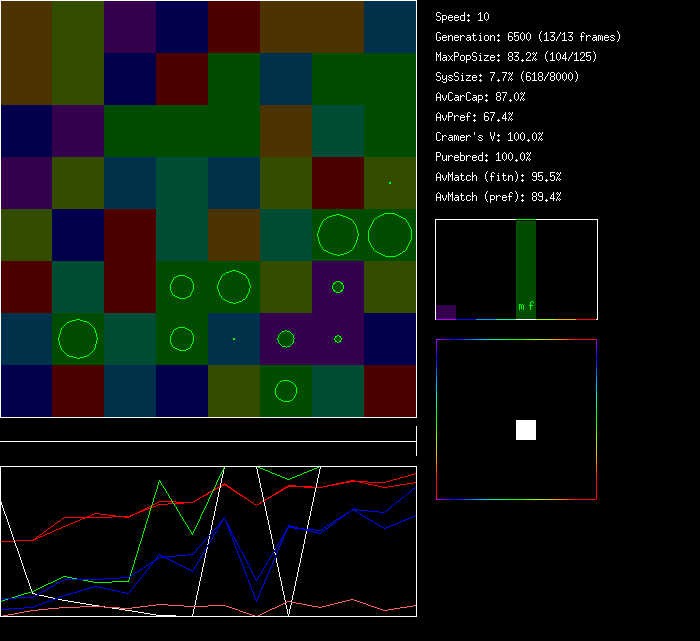
Task: Click the Generation: 6500 counter text
Action: tap(528, 37)
